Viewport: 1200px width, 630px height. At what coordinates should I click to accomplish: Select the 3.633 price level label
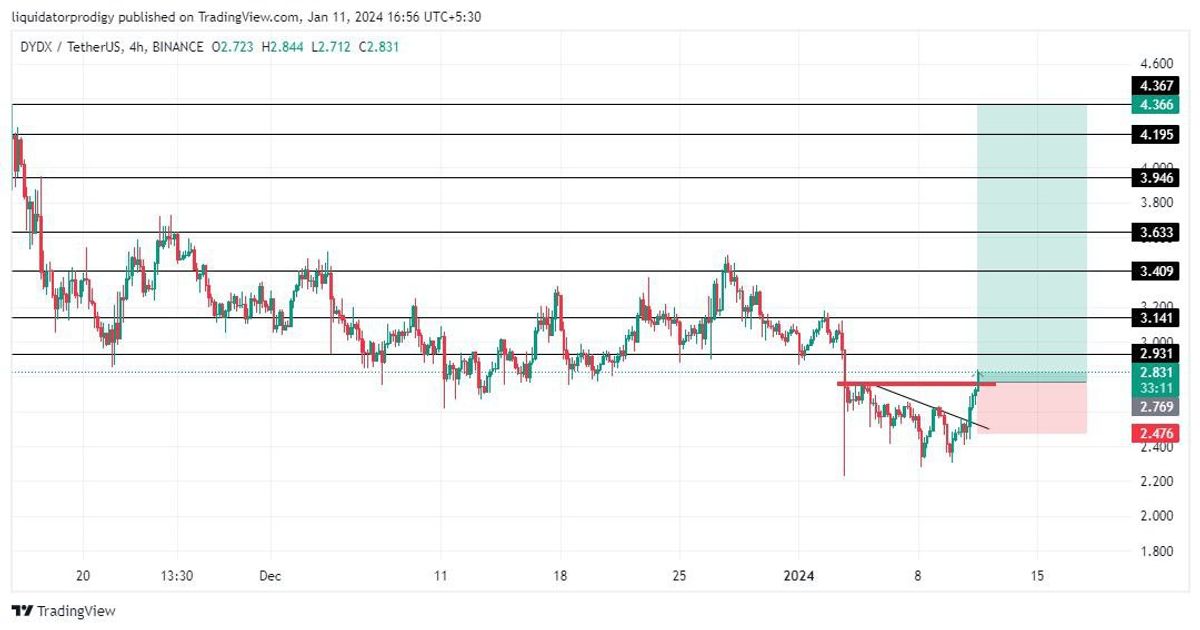pos(1156,232)
